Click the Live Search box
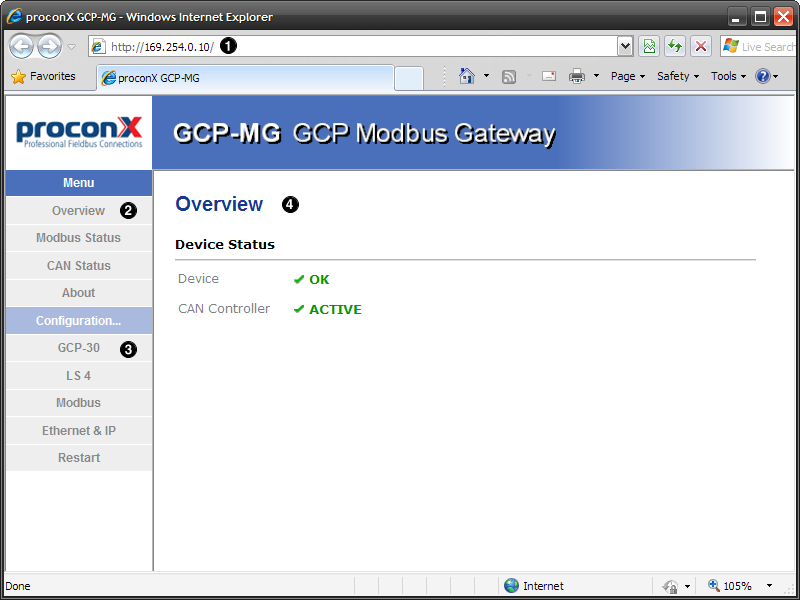 [x=759, y=46]
